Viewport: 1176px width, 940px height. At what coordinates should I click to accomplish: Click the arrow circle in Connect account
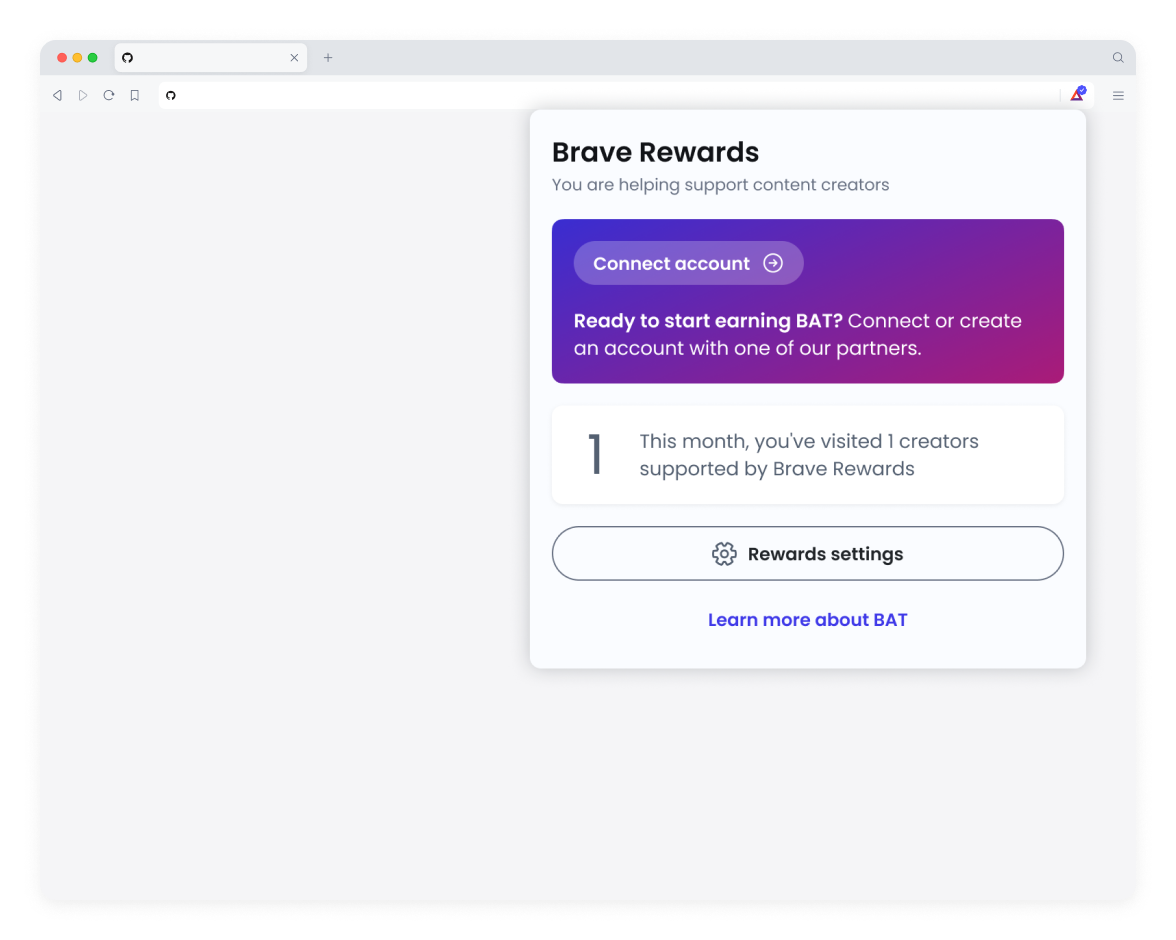(772, 263)
